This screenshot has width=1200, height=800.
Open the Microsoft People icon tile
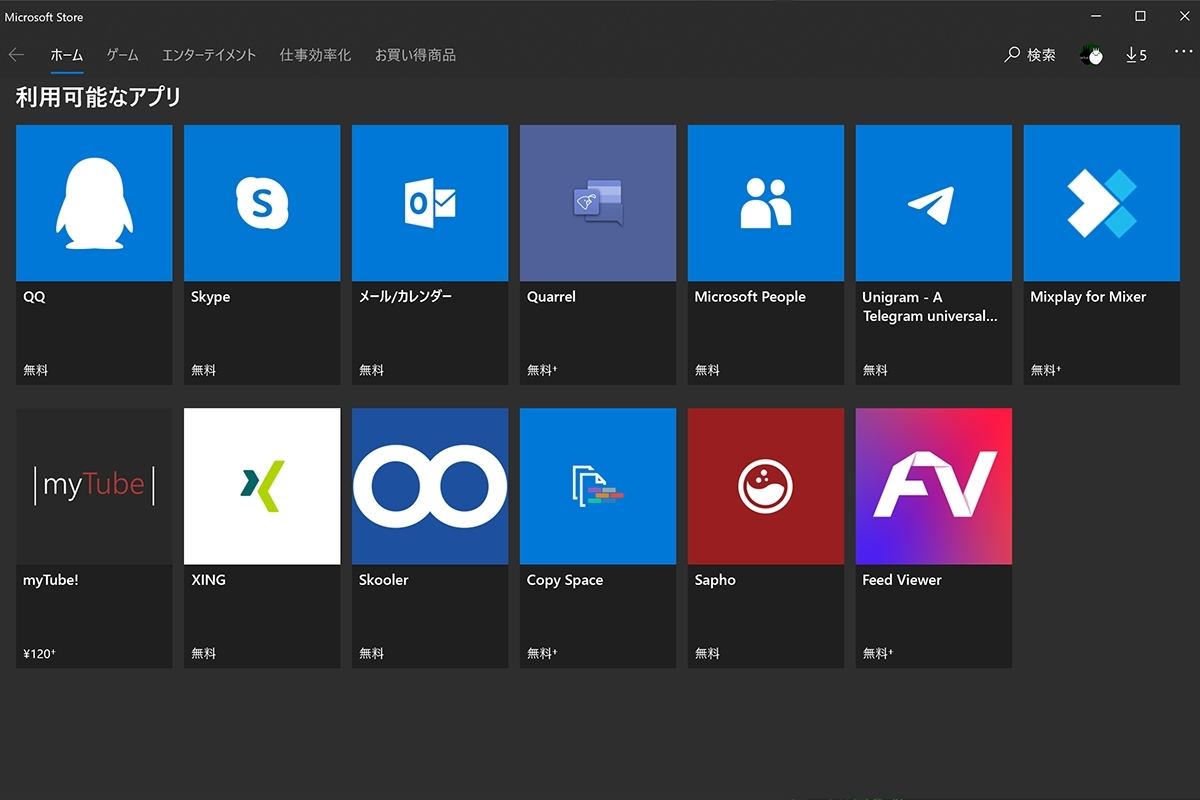coord(766,203)
